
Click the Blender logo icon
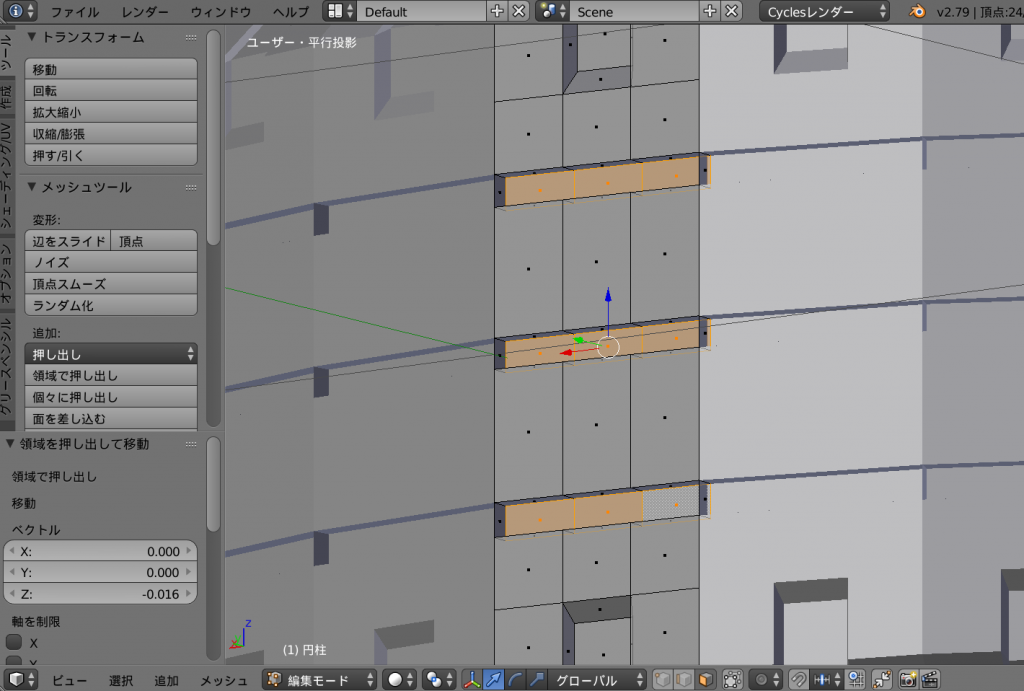(916, 12)
